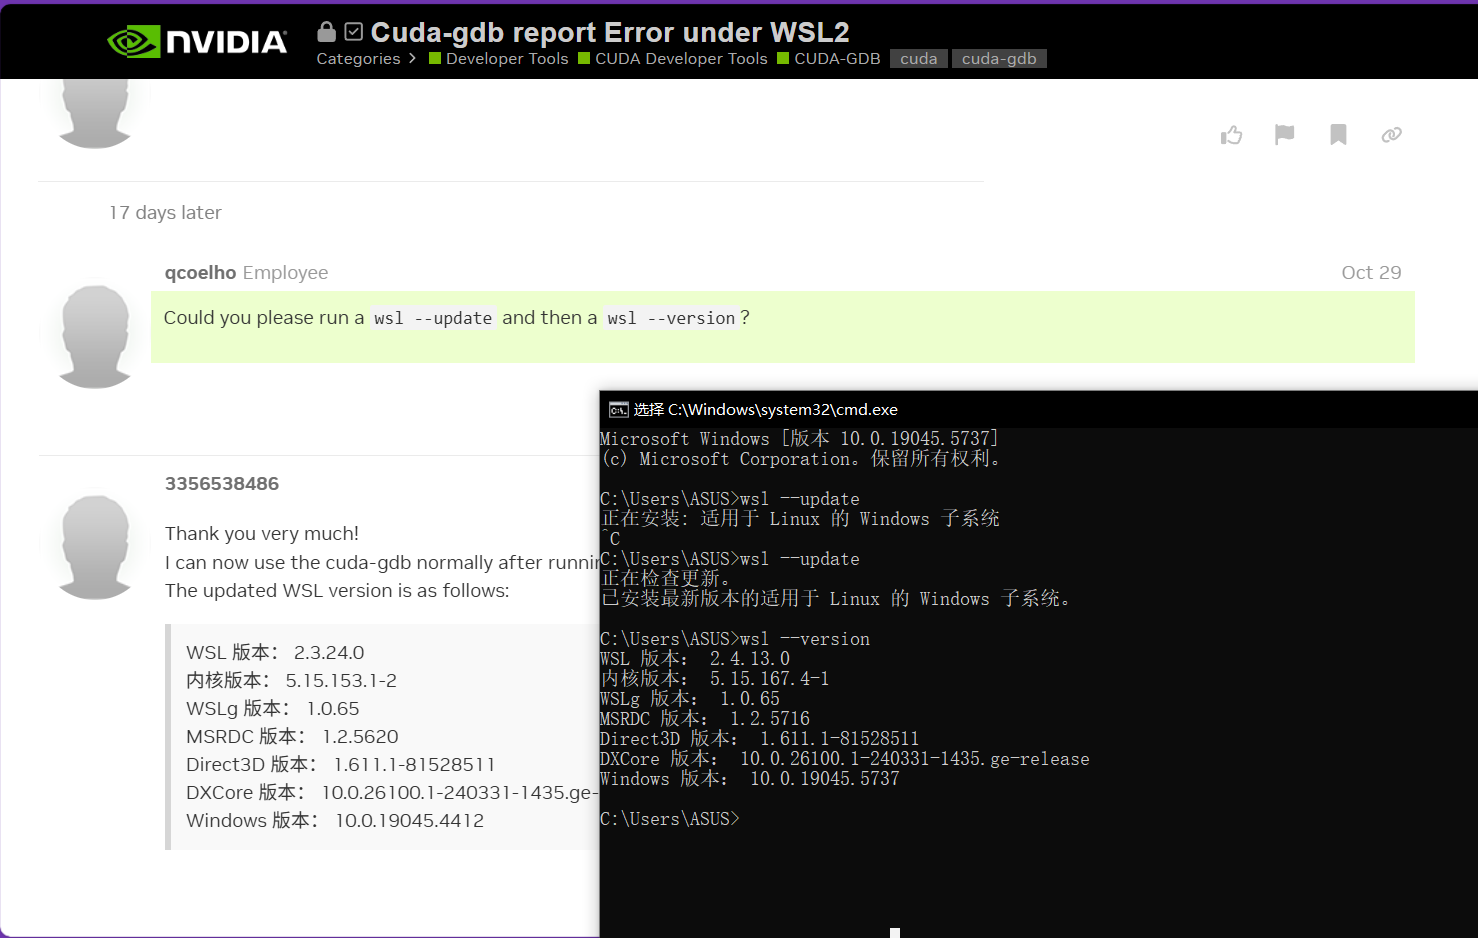Click the solved checkbox icon beside title
This screenshot has height=938, width=1478.
tap(353, 32)
